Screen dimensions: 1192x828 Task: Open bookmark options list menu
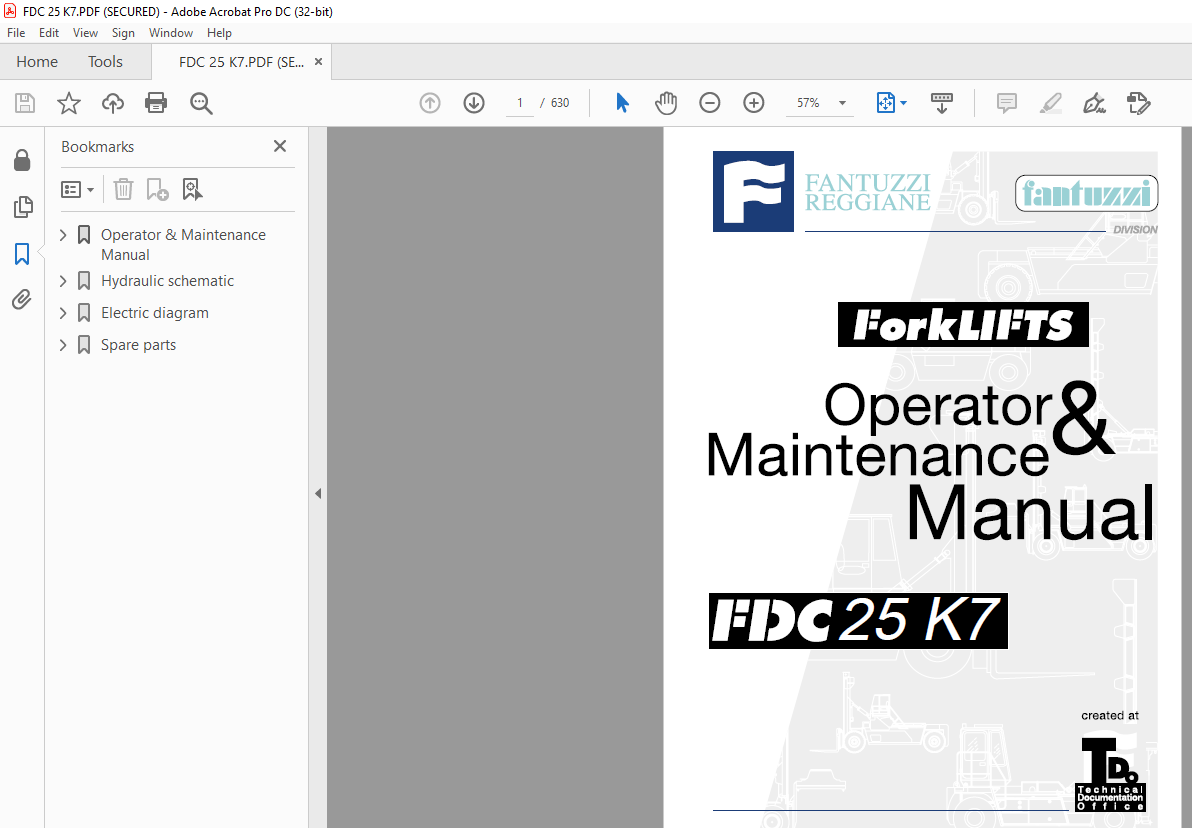point(78,189)
